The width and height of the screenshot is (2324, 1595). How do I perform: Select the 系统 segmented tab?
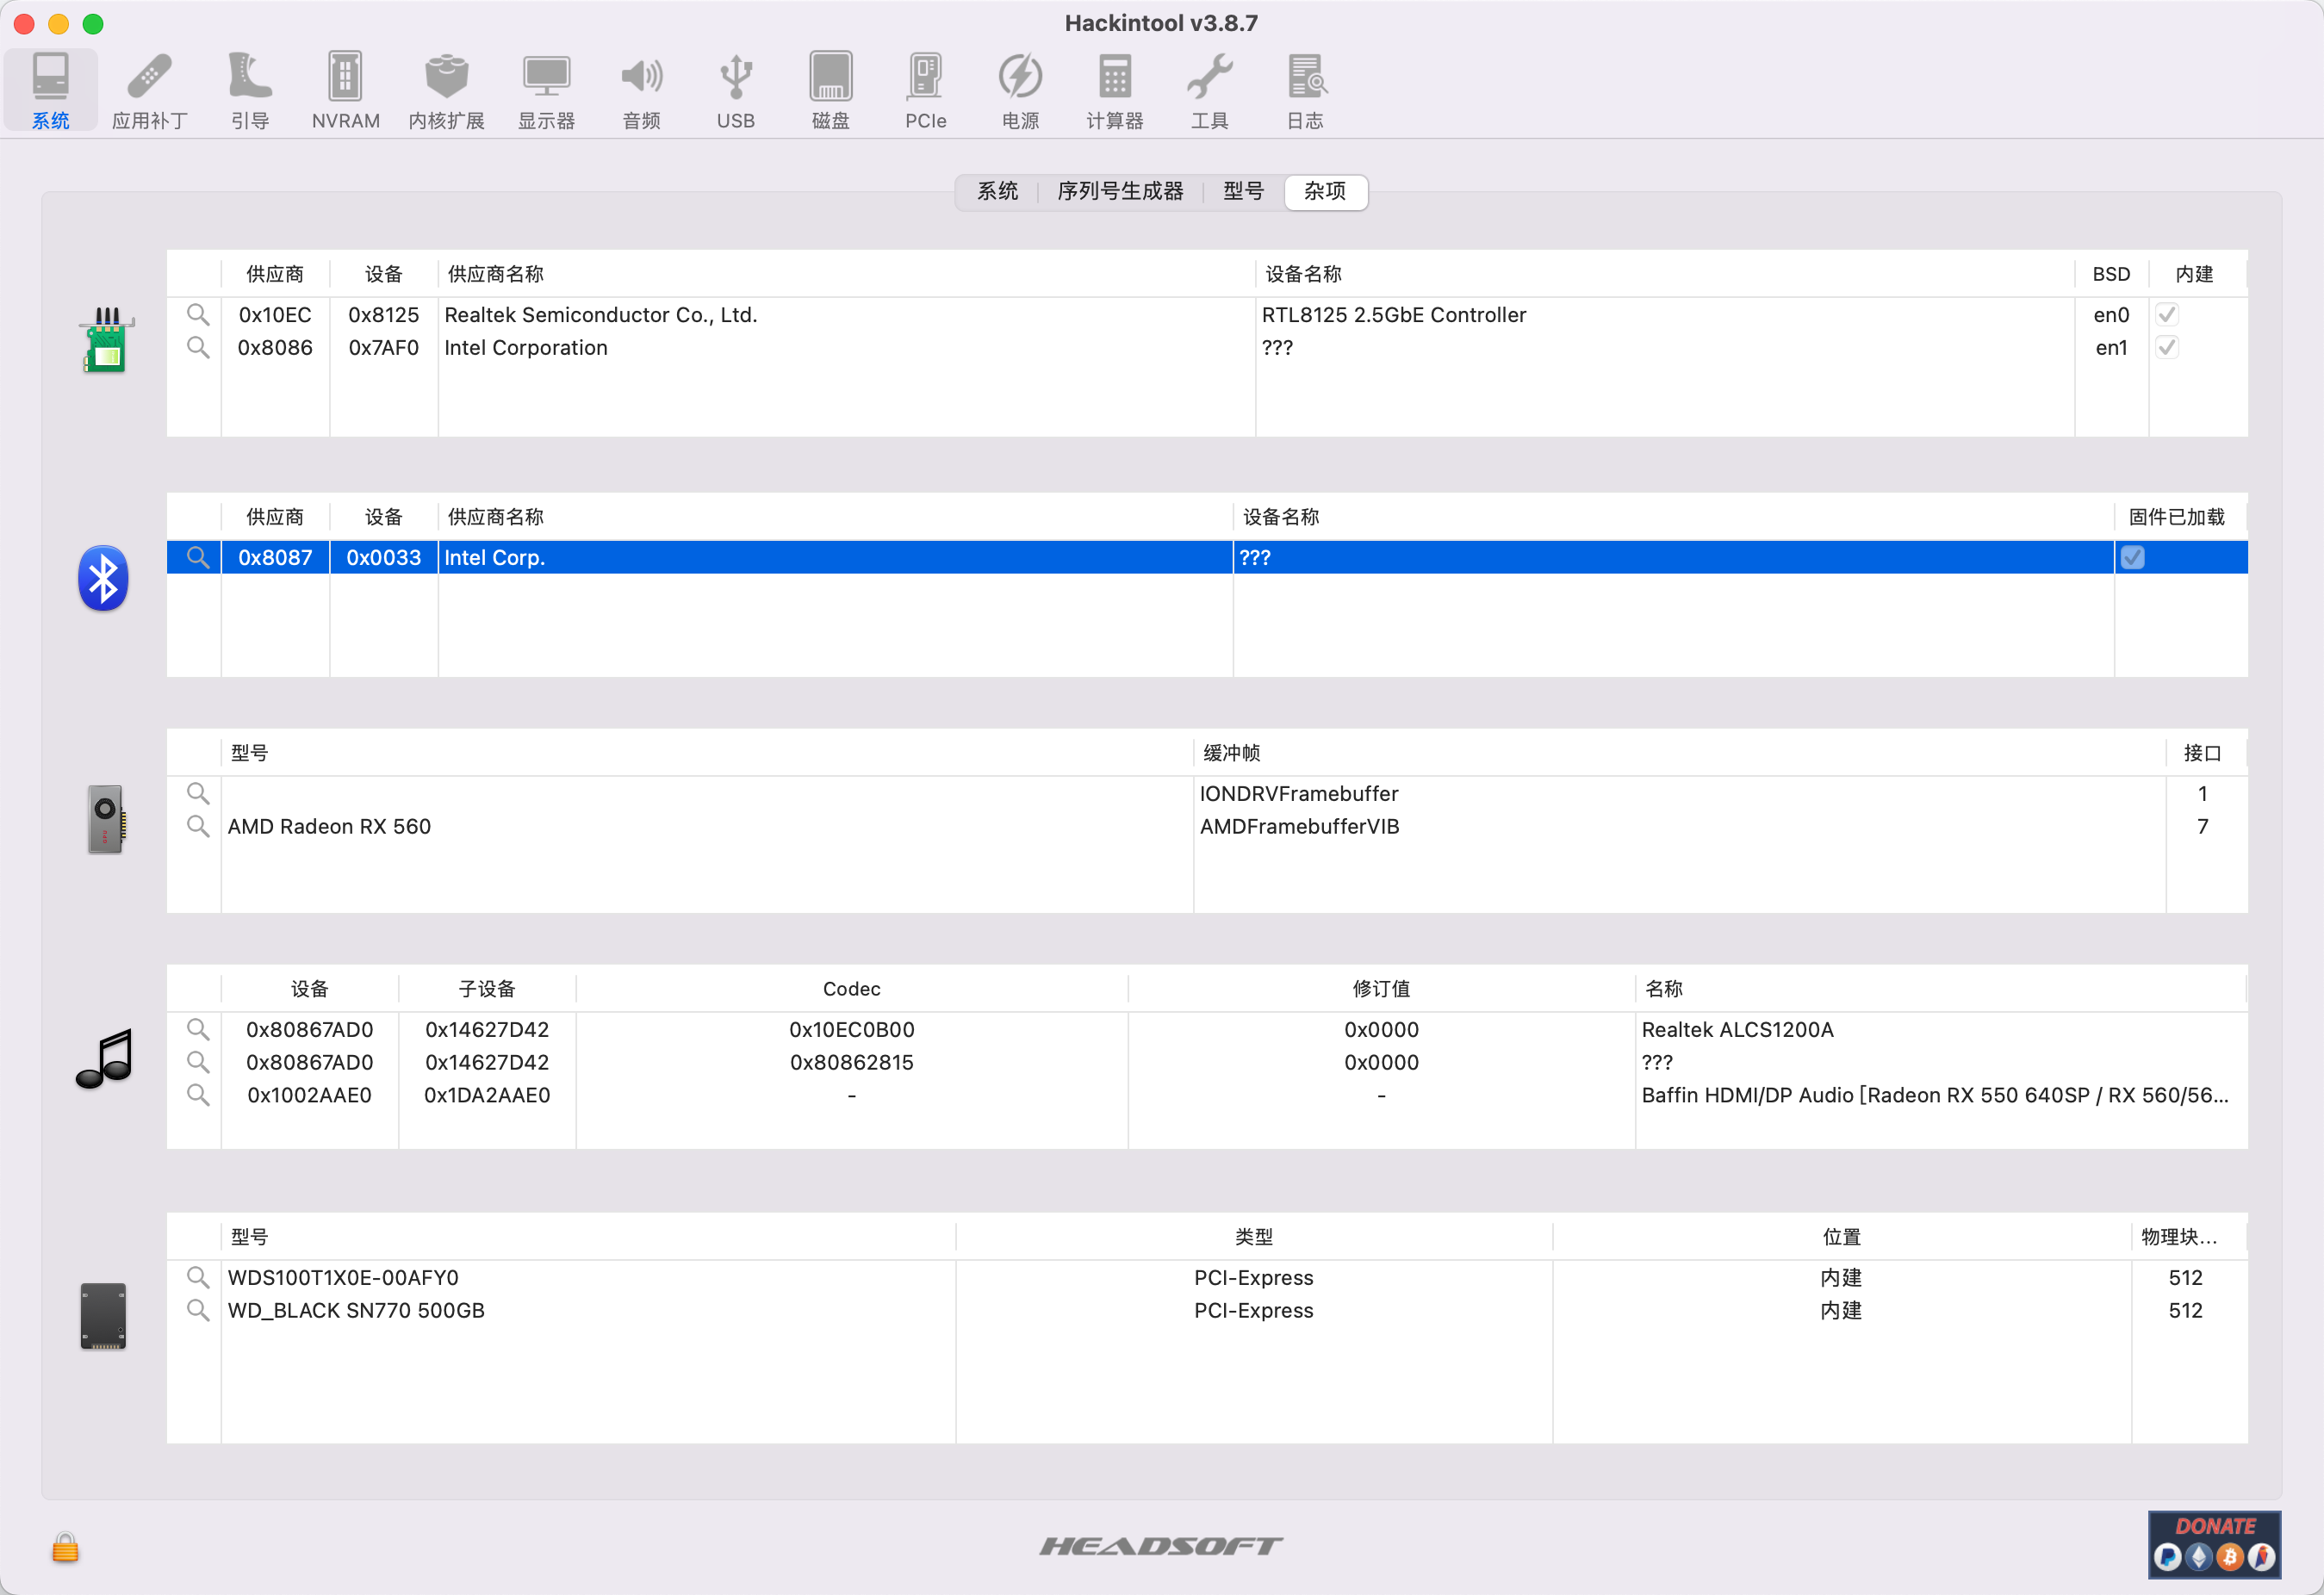pyautogui.click(x=997, y=191)
